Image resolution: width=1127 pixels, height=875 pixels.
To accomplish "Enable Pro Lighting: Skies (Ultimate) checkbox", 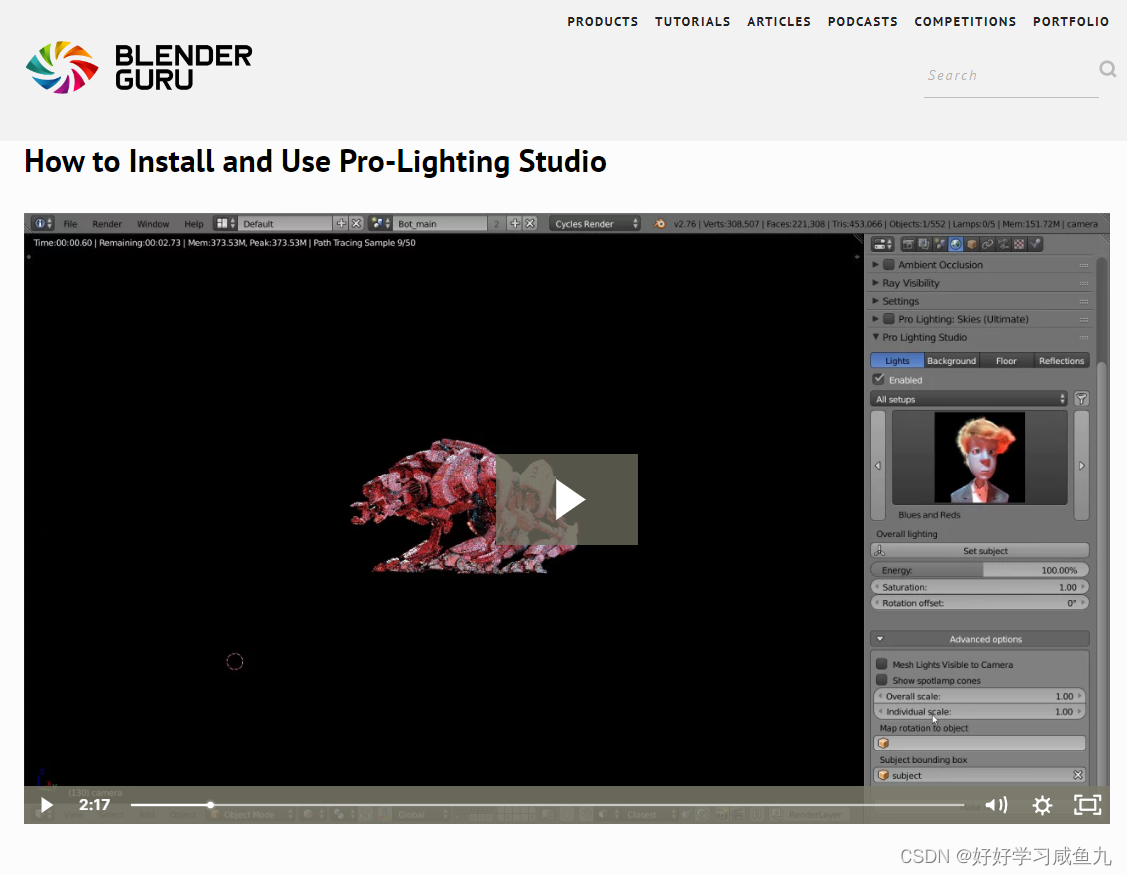I will pyautogui.click(x=889, y=319).
